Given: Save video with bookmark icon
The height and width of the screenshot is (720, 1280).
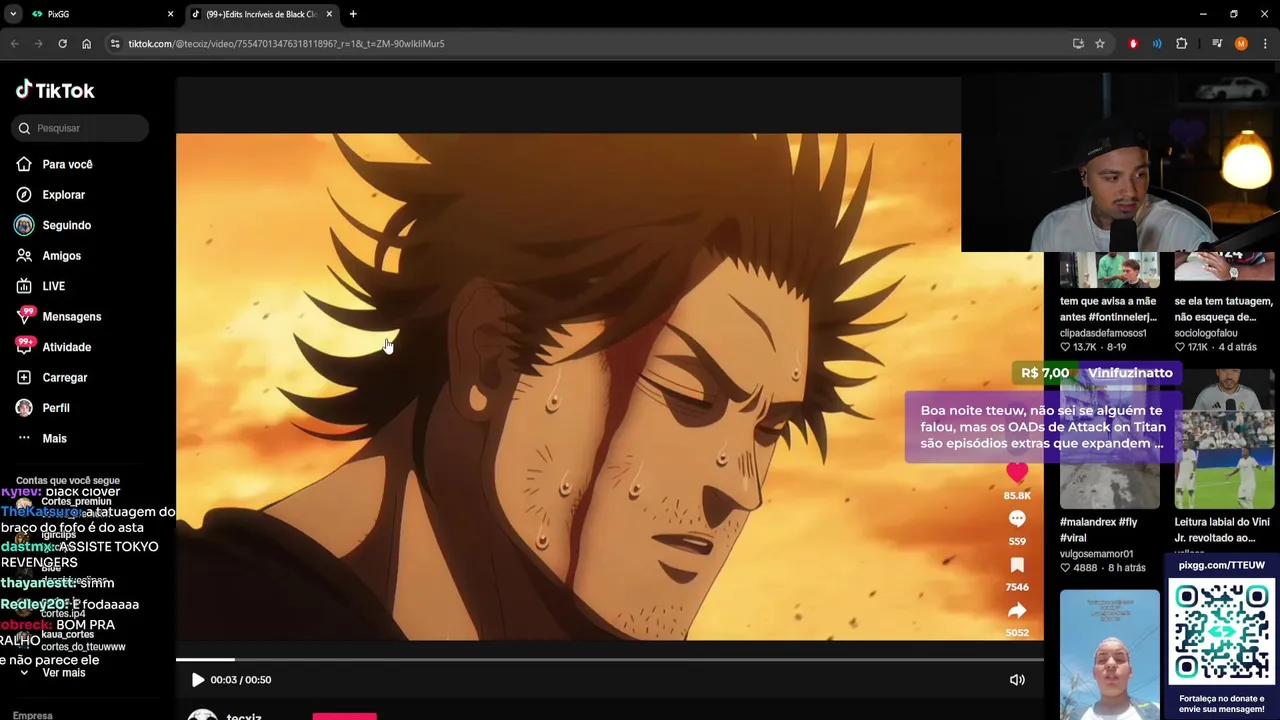Looking at the screenshot, I should [1017, 565].
